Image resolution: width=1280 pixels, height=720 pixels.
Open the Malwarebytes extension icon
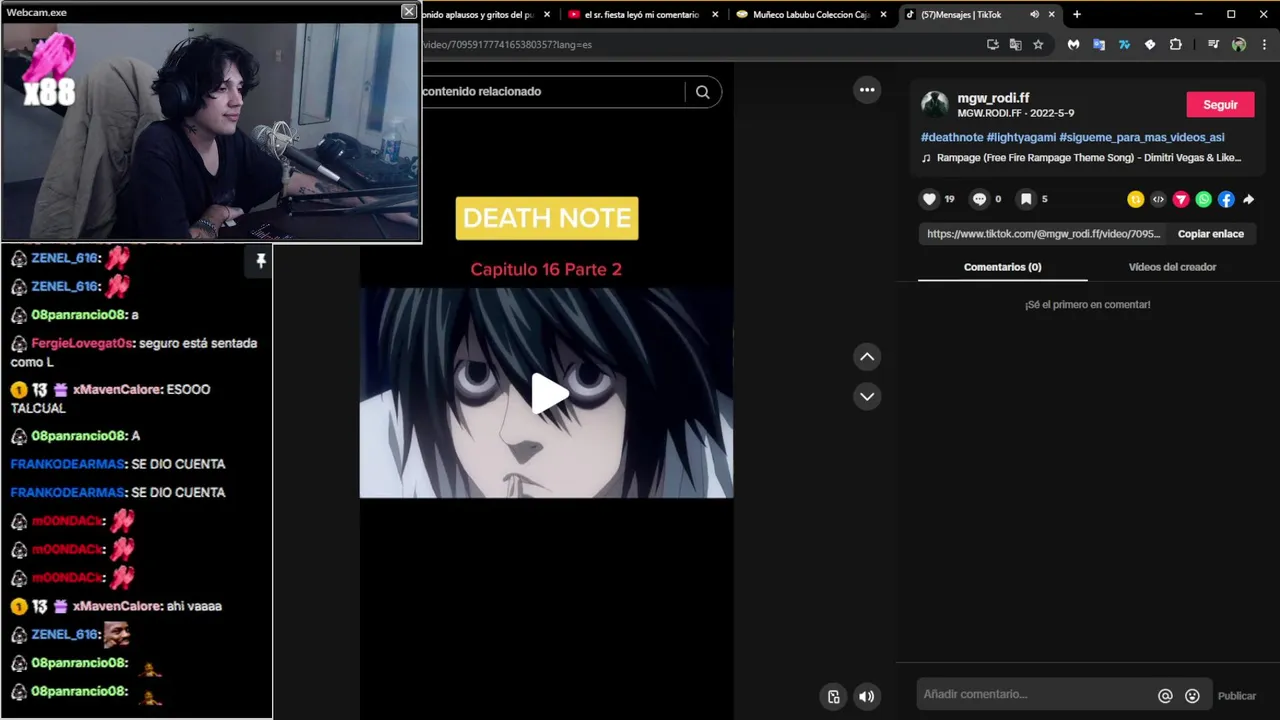click(1073, 44)
